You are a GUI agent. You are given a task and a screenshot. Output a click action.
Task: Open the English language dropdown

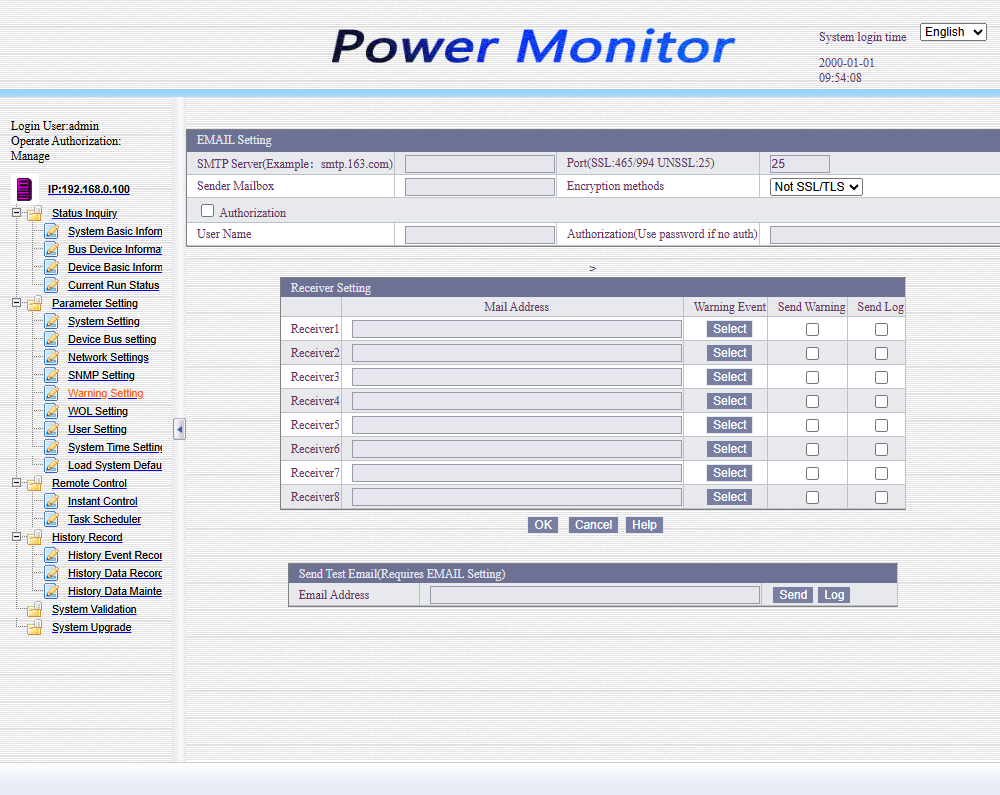click(x=953, y=32)
